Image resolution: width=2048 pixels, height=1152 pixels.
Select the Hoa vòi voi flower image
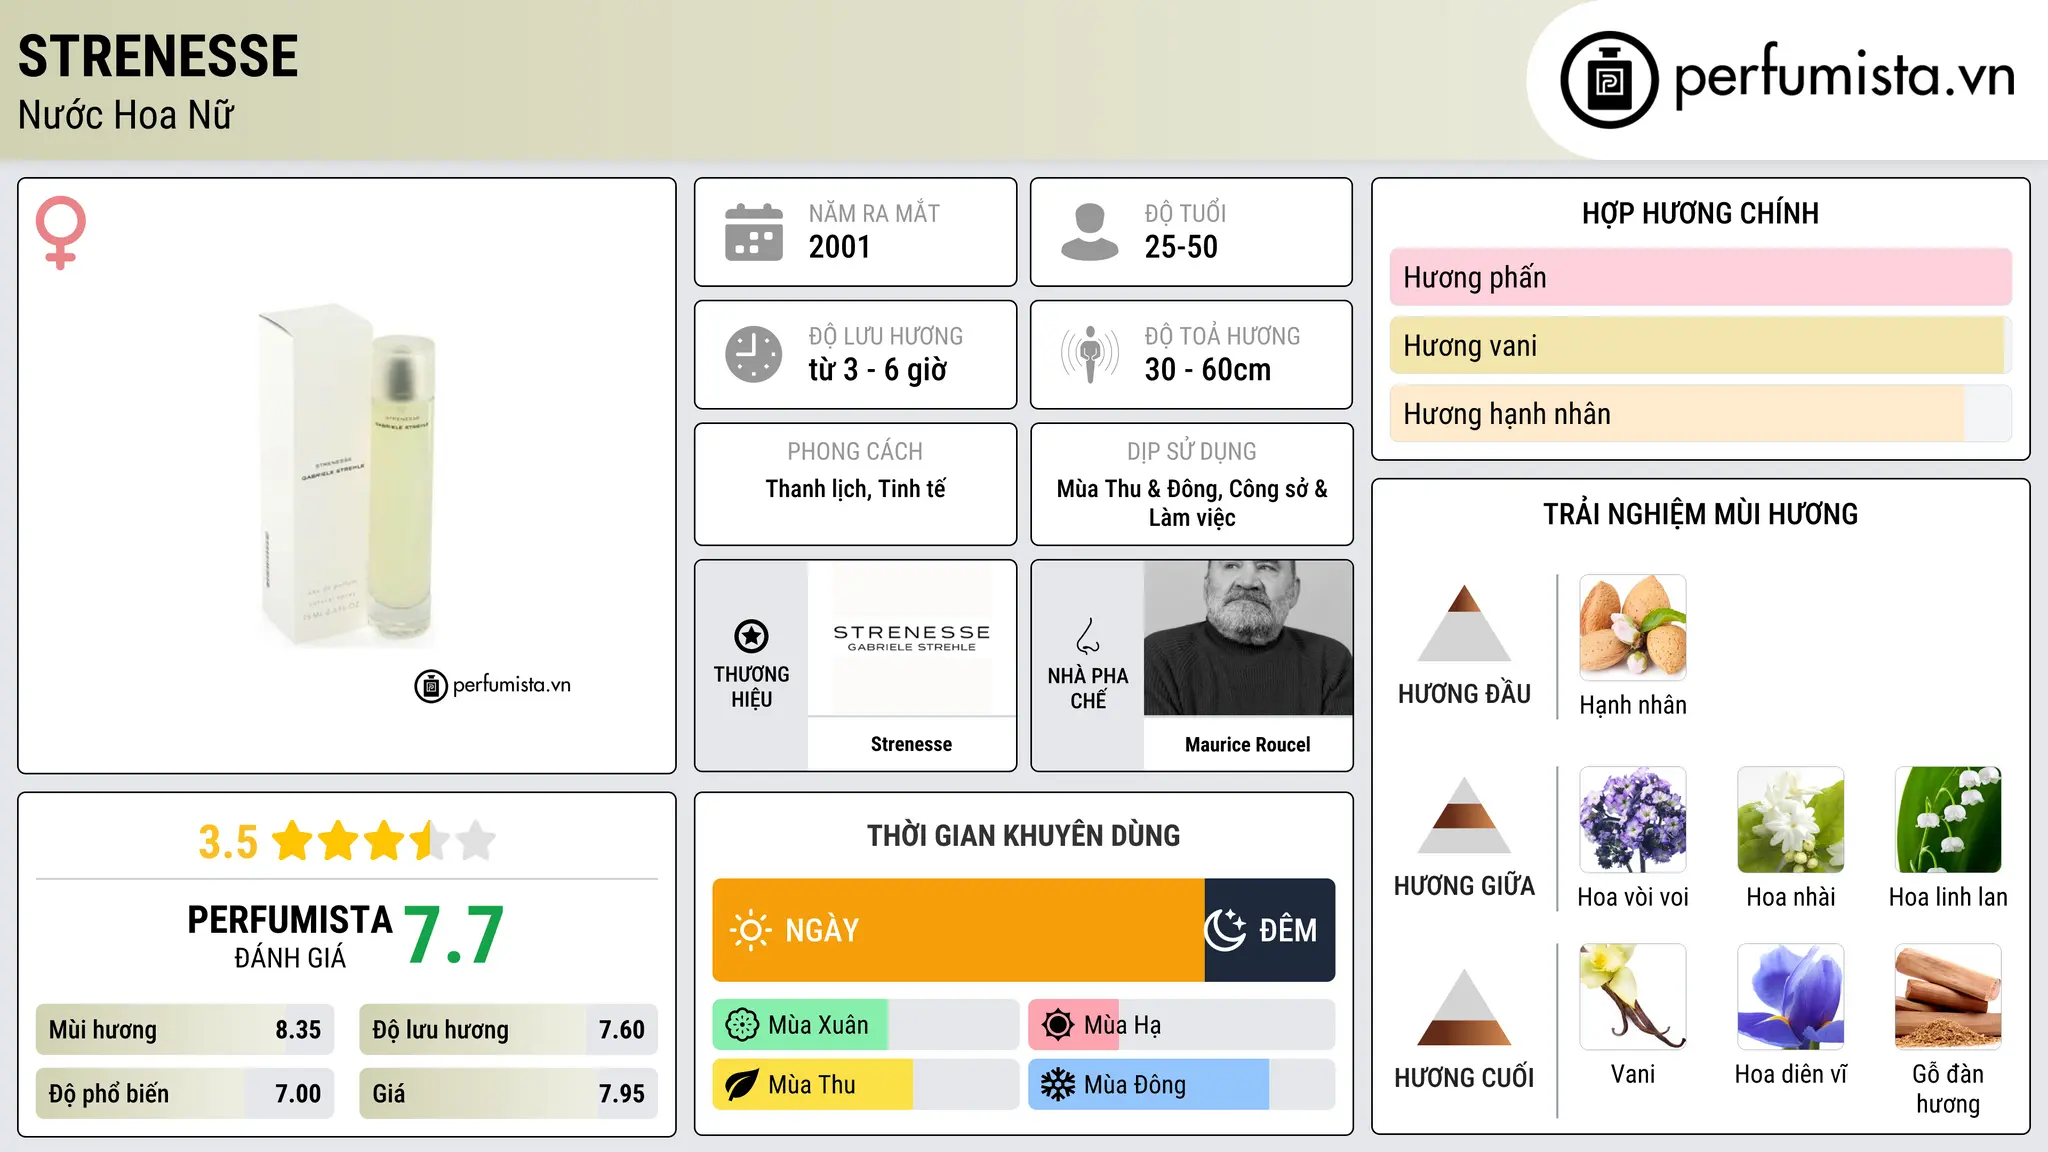(1633, 820)
